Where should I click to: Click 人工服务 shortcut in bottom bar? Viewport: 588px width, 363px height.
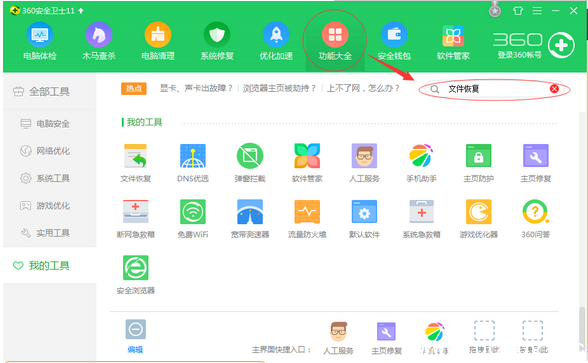(x=338, y=338)
